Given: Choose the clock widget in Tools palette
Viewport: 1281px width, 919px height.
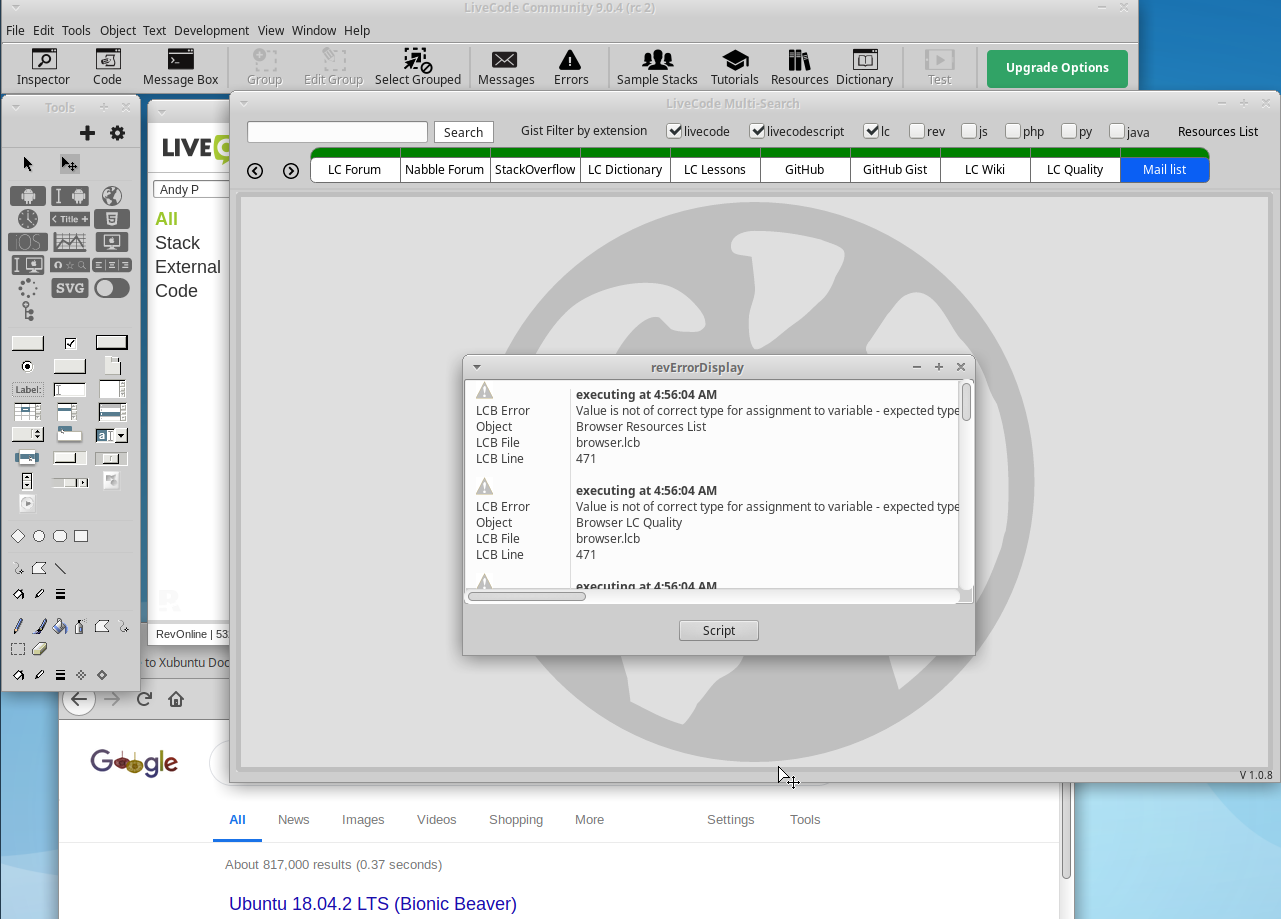Looking at the screenshot, I should click(x=28, y=218).
